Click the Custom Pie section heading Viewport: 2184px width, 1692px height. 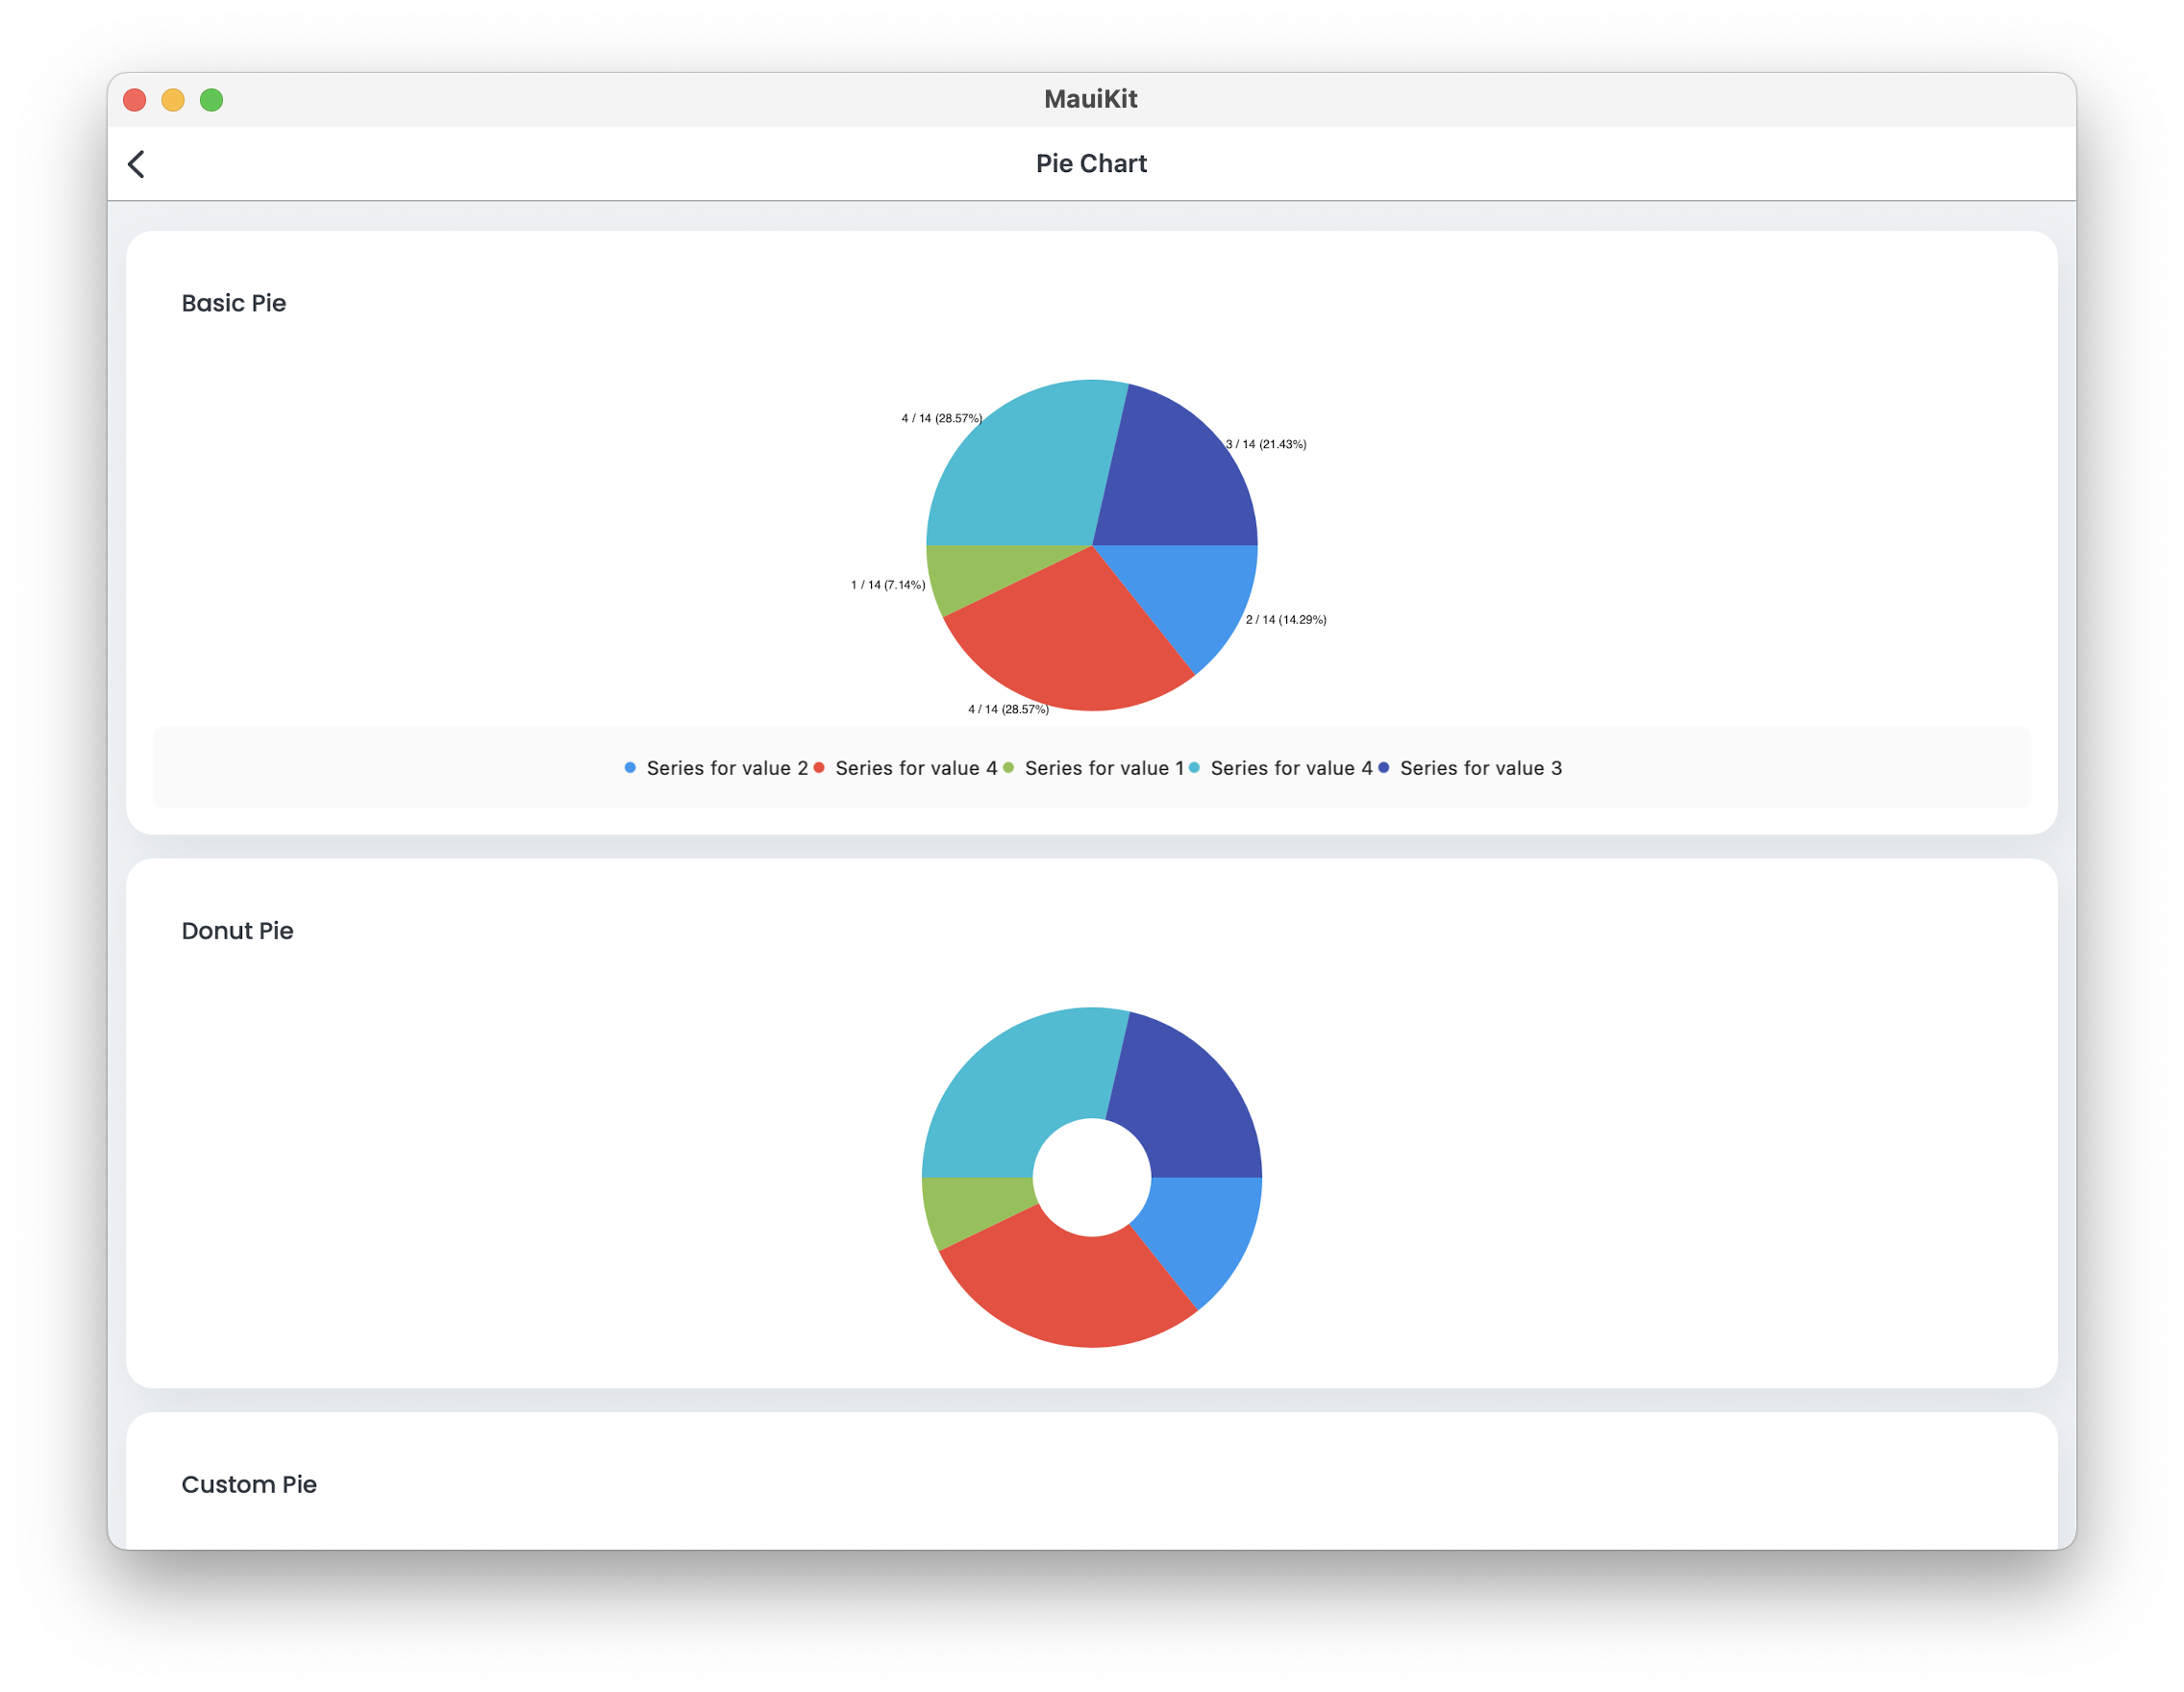249,1484
